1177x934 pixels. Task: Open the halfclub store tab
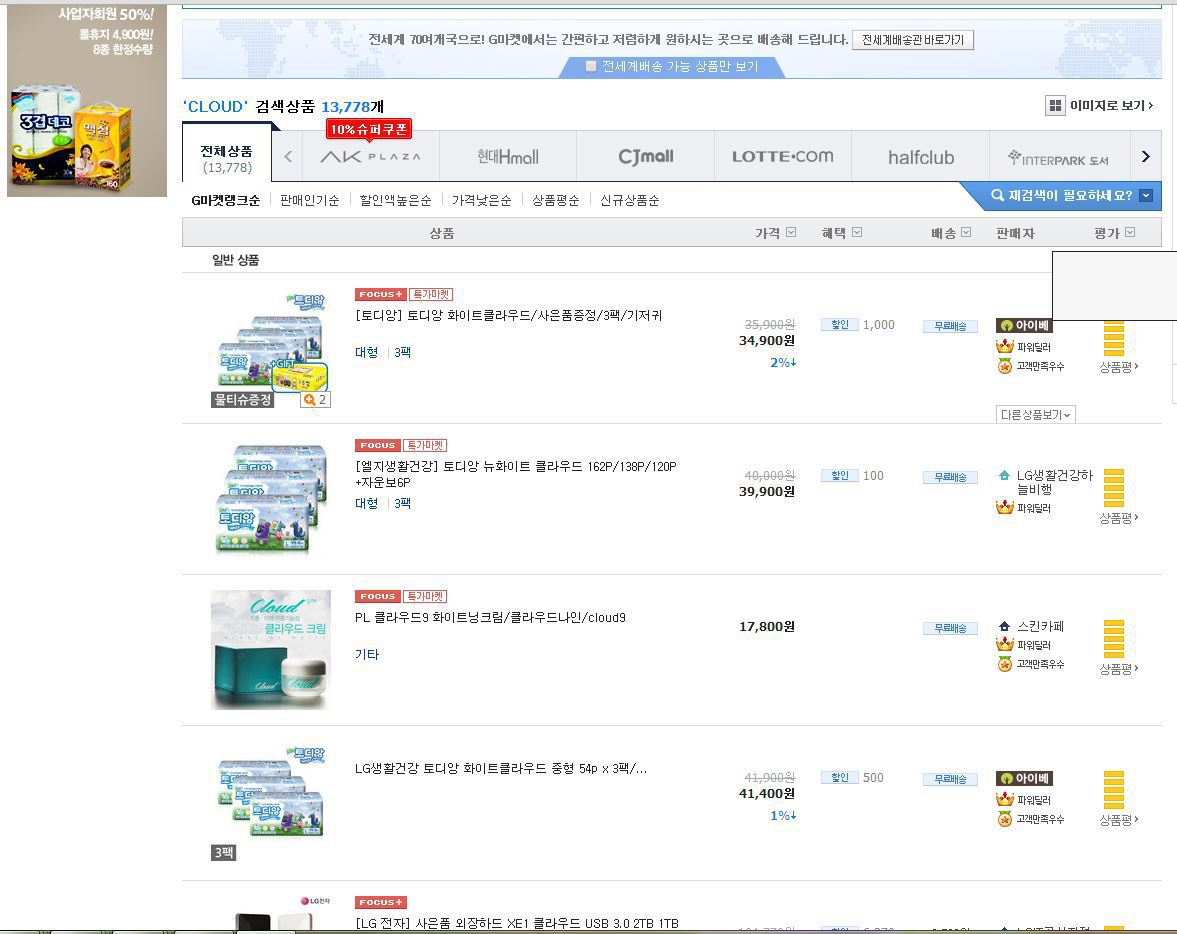coord(921,157)
